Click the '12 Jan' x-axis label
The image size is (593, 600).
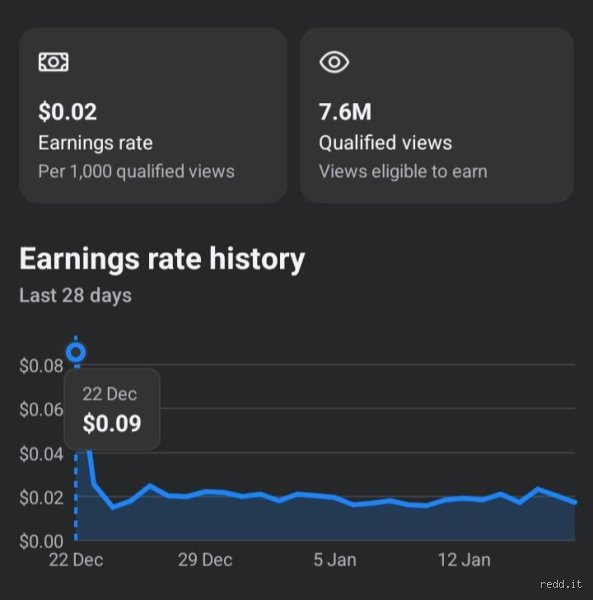coord(464,560)
